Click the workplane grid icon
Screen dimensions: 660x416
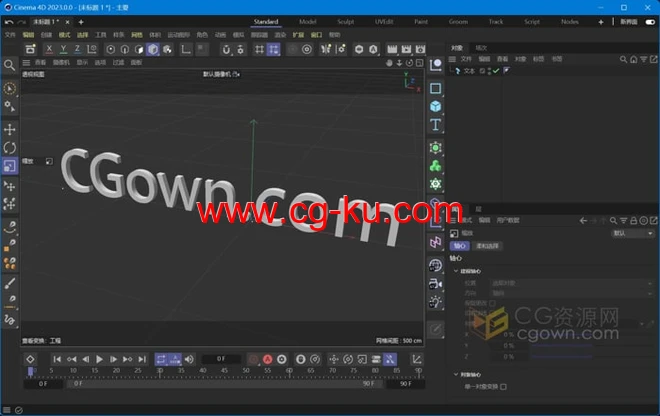259,50
